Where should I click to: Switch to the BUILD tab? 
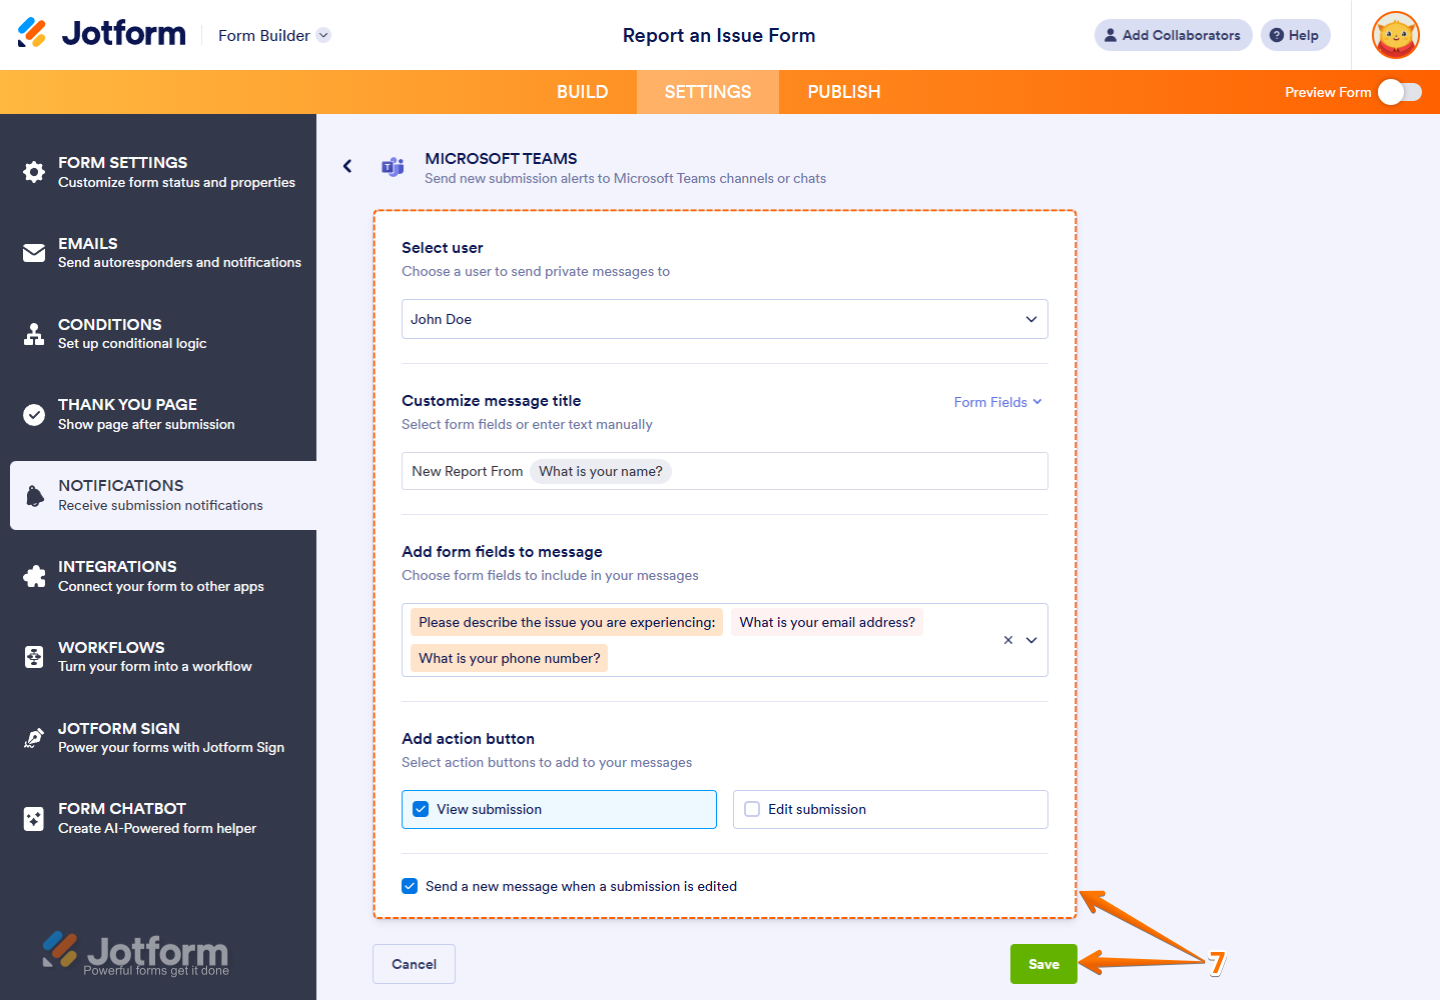tap(582, 91)
